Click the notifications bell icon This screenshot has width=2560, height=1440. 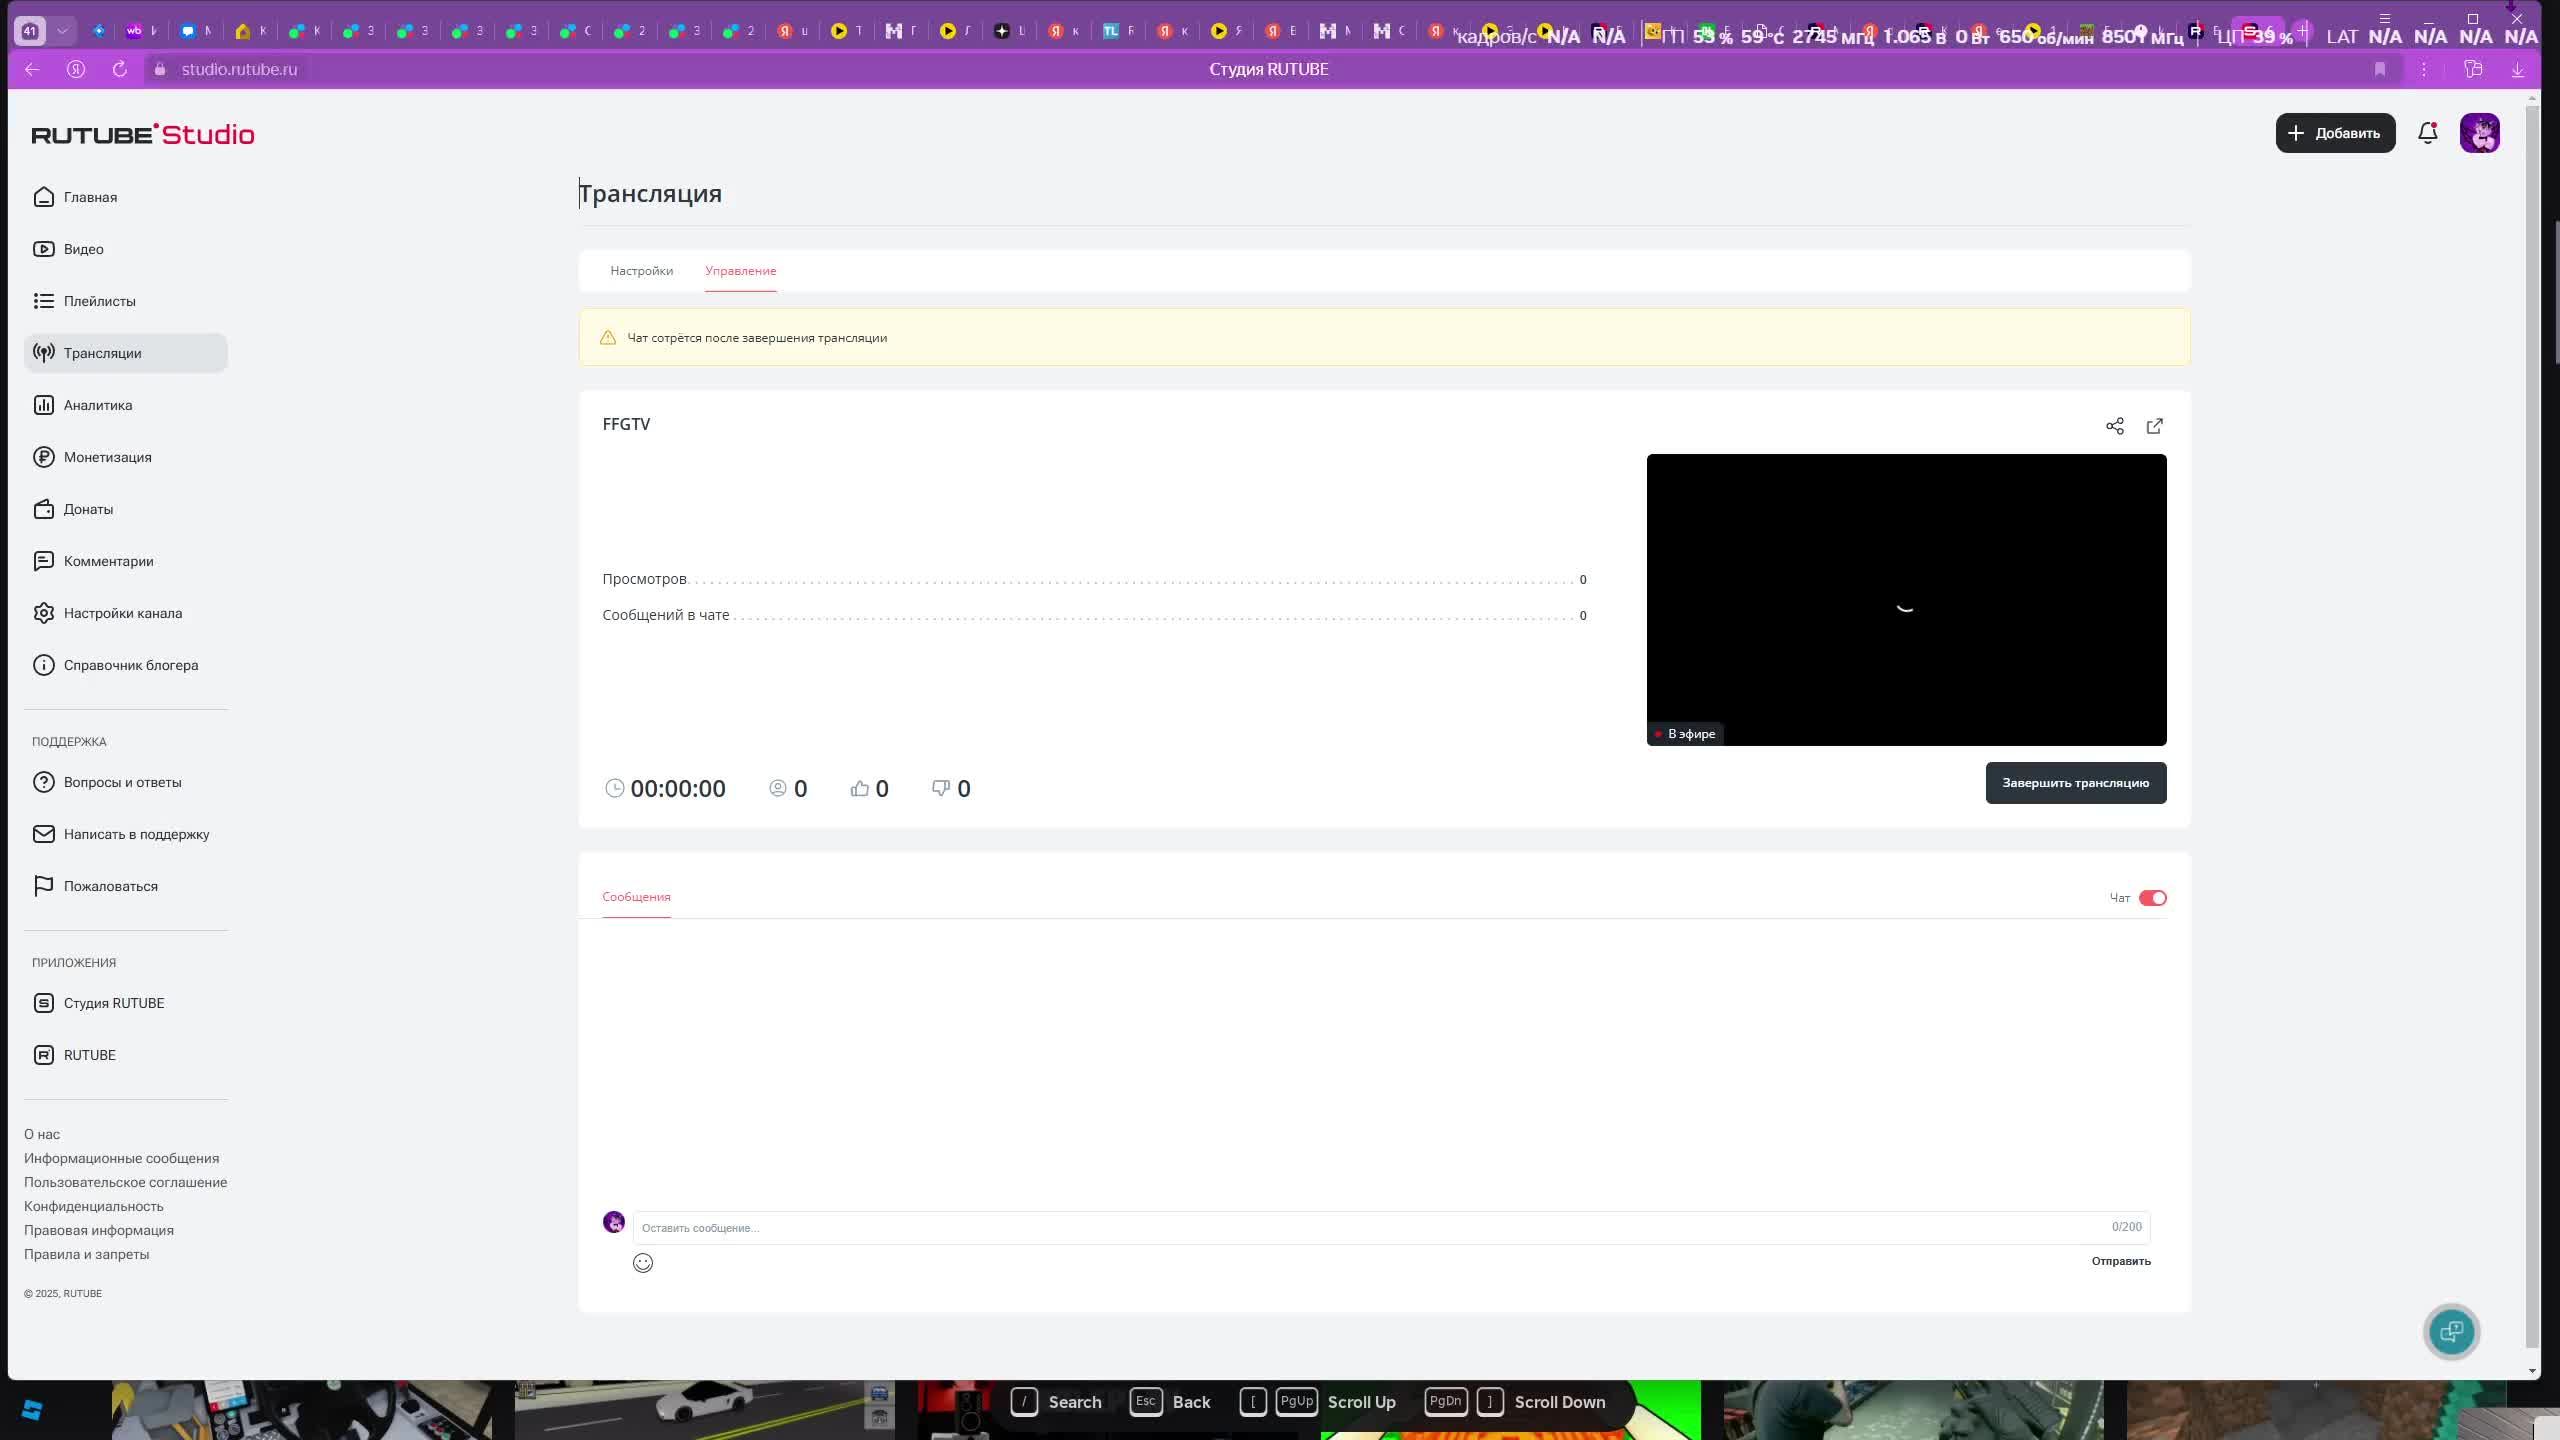tap(2427, 133)
